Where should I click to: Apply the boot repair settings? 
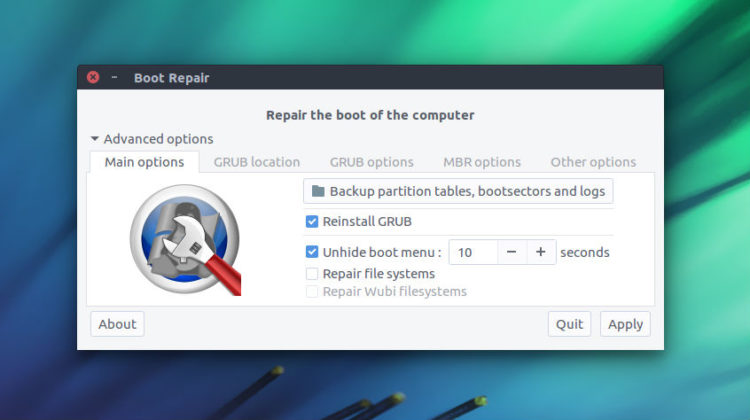[625, 324]
